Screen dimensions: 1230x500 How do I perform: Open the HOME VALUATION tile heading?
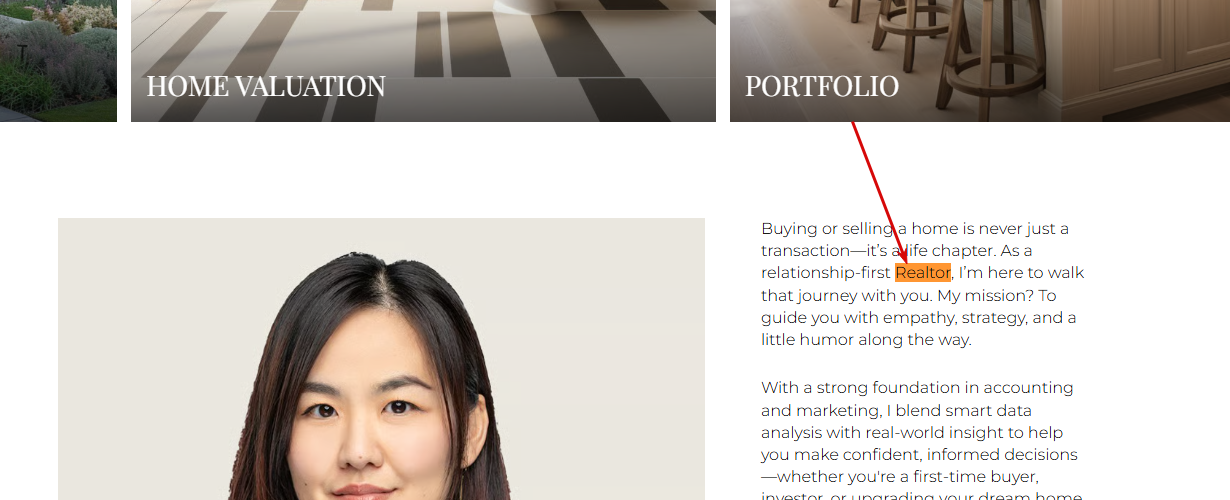pos(266,87)
